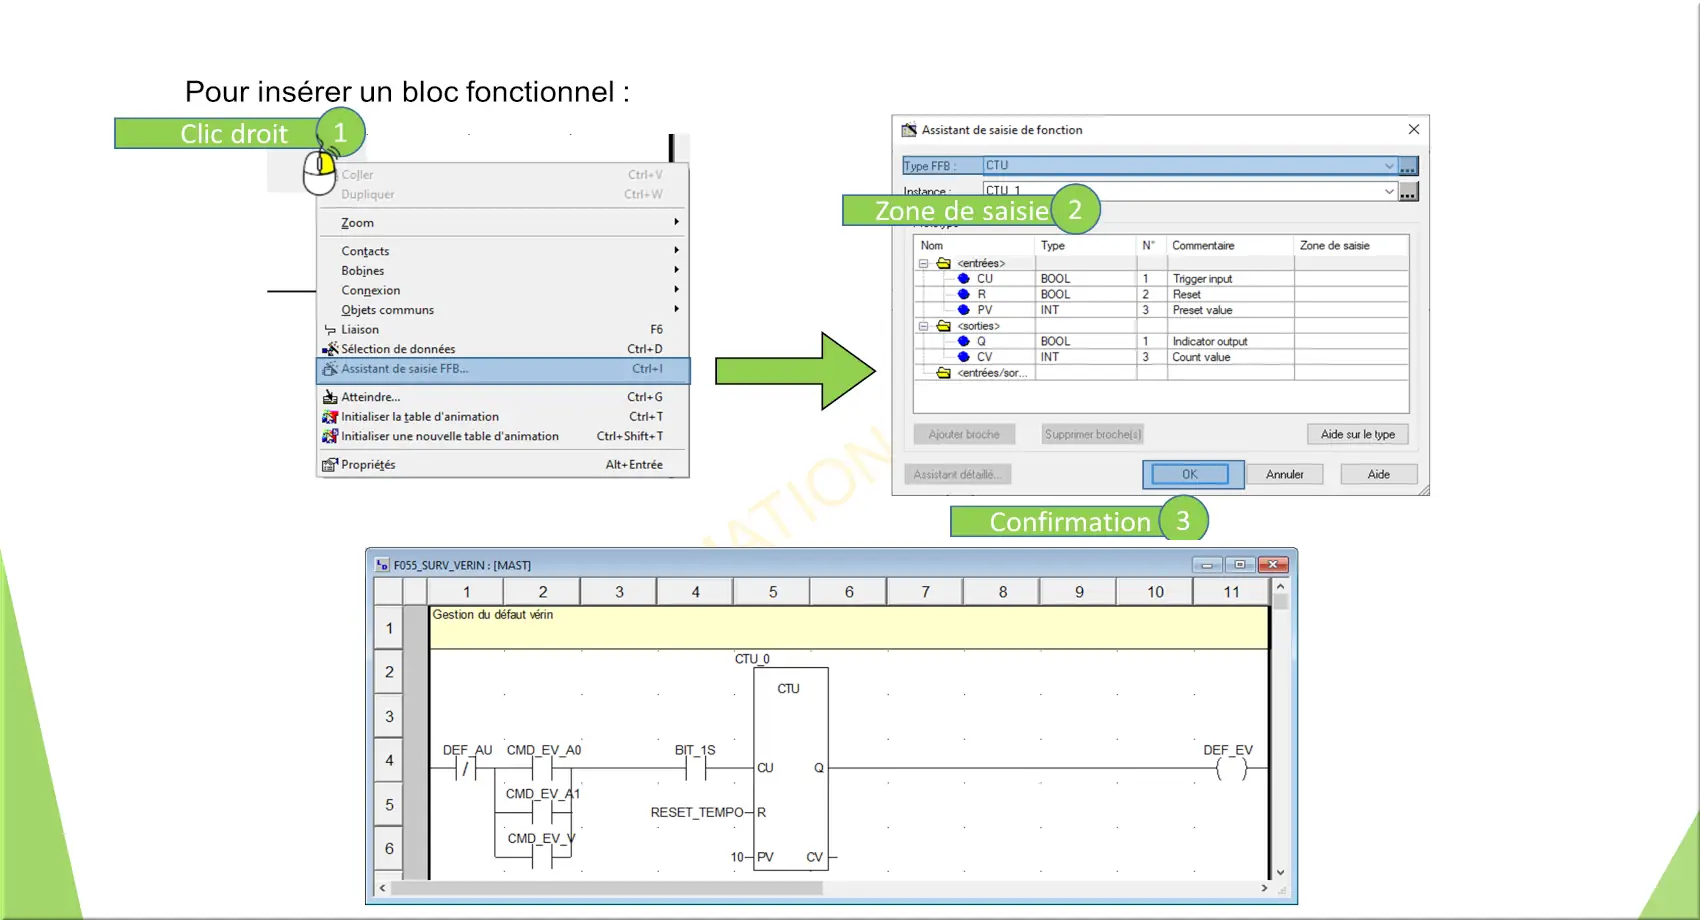Open Assistant de saisie FFB menu entry
The image size is (1700, 920).
pyautogui.click(x=503, y=369)
